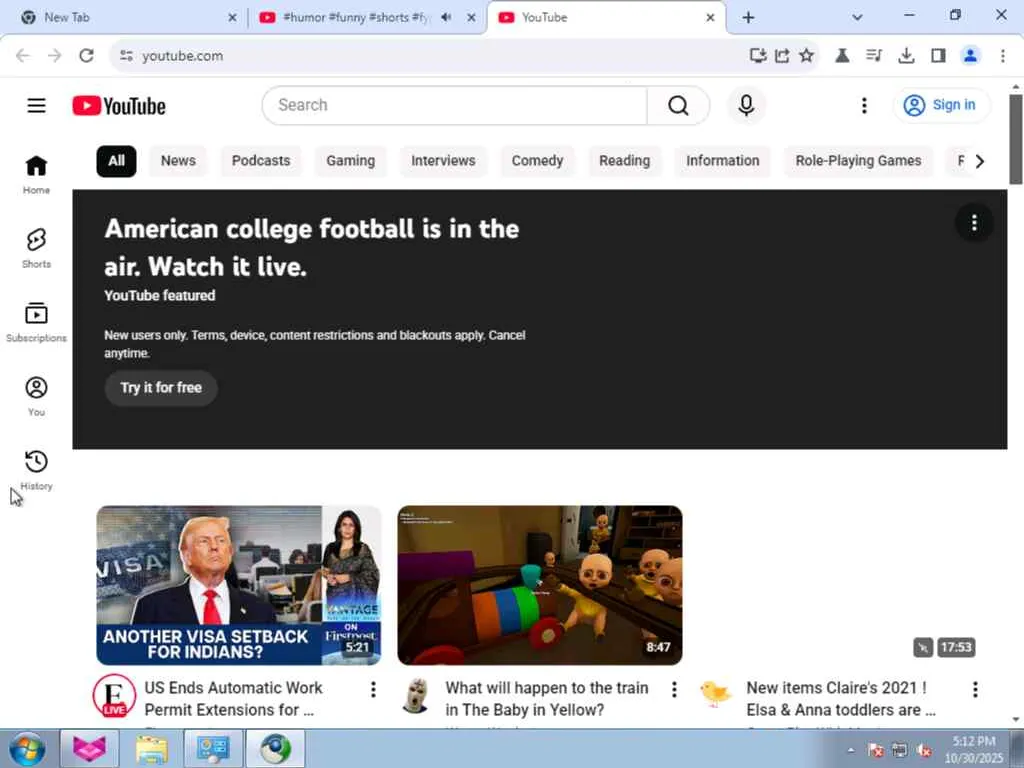Screen dimensions: 1024x768
Task: Open Chrome downloads icon
Action: tap(906, 56)
